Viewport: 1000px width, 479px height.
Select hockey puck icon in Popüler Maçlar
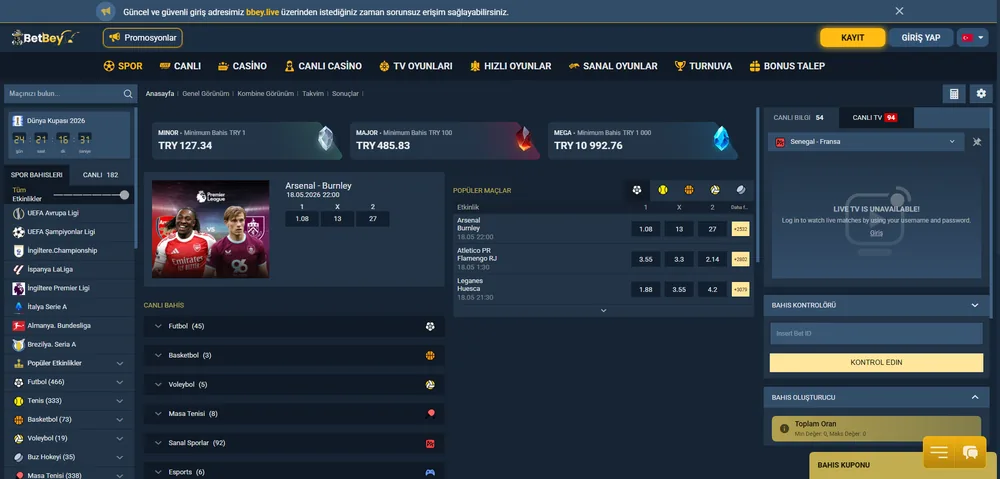tap(741, 190)
